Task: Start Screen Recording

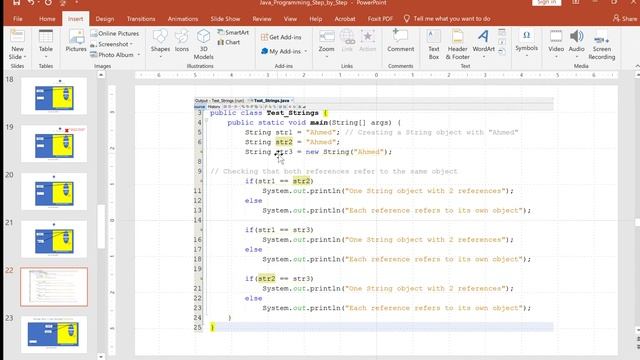Action: click(x=602, y=46)
